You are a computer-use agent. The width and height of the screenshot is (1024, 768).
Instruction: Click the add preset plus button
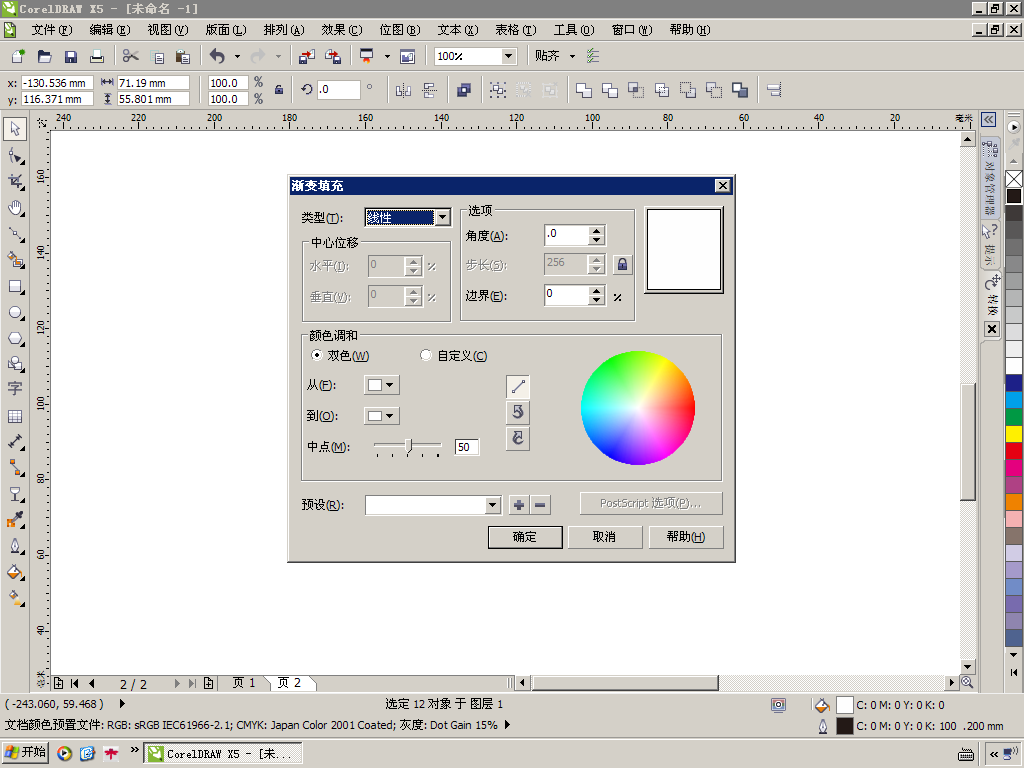(x=519, y=505)
